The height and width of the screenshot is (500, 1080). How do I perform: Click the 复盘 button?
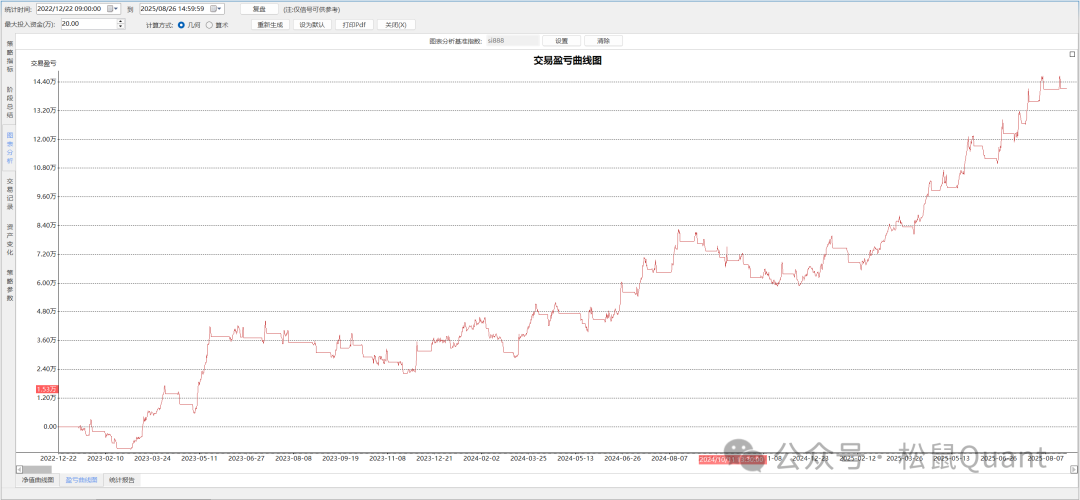[x=259, y=9]
